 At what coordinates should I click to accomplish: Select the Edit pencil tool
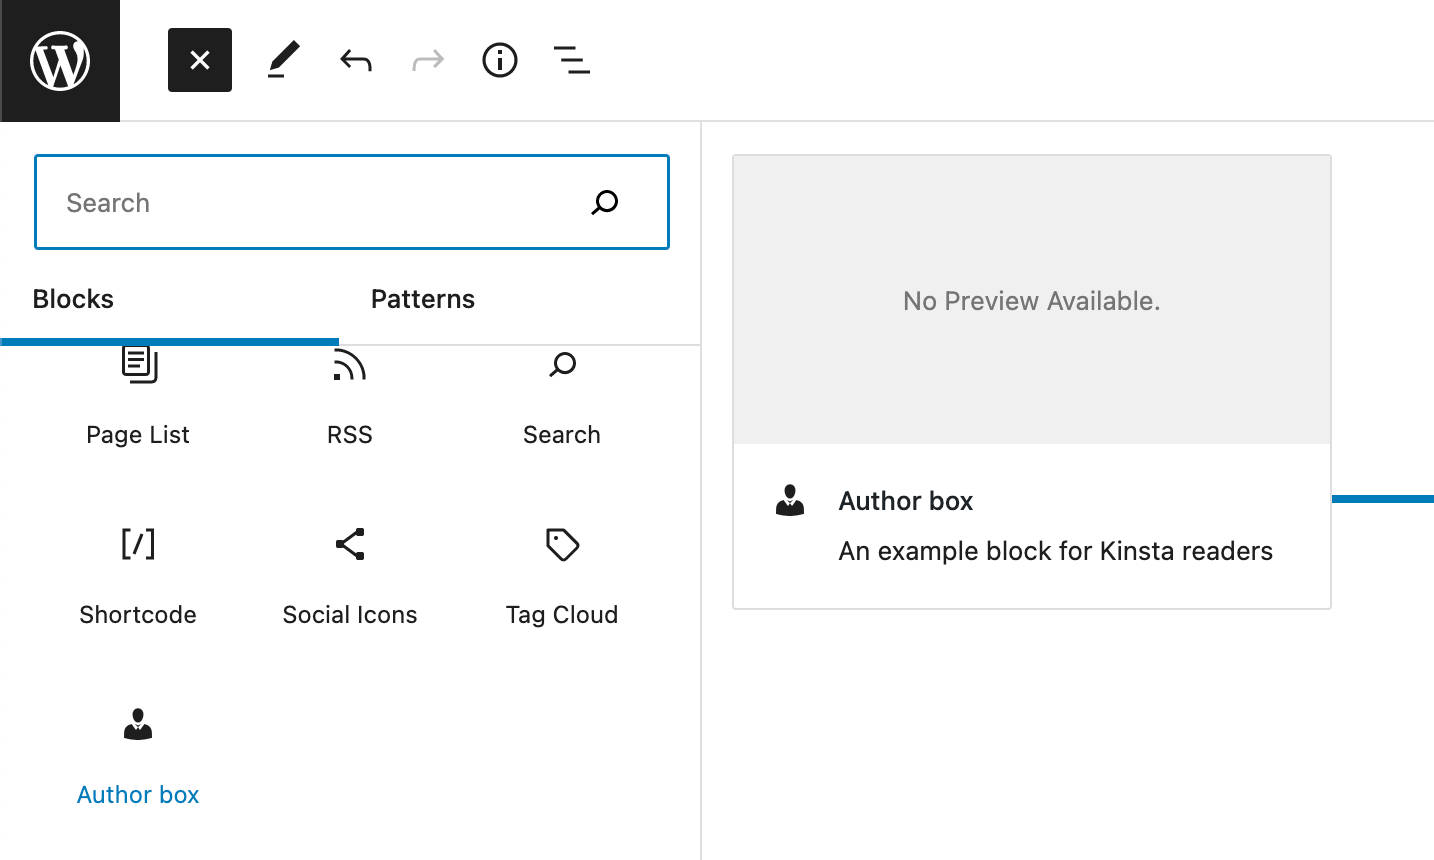coord(283,60)
